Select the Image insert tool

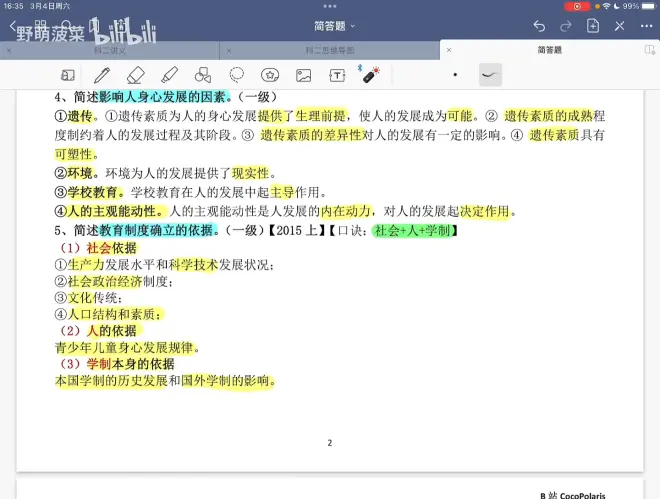[x=304, y=75]
